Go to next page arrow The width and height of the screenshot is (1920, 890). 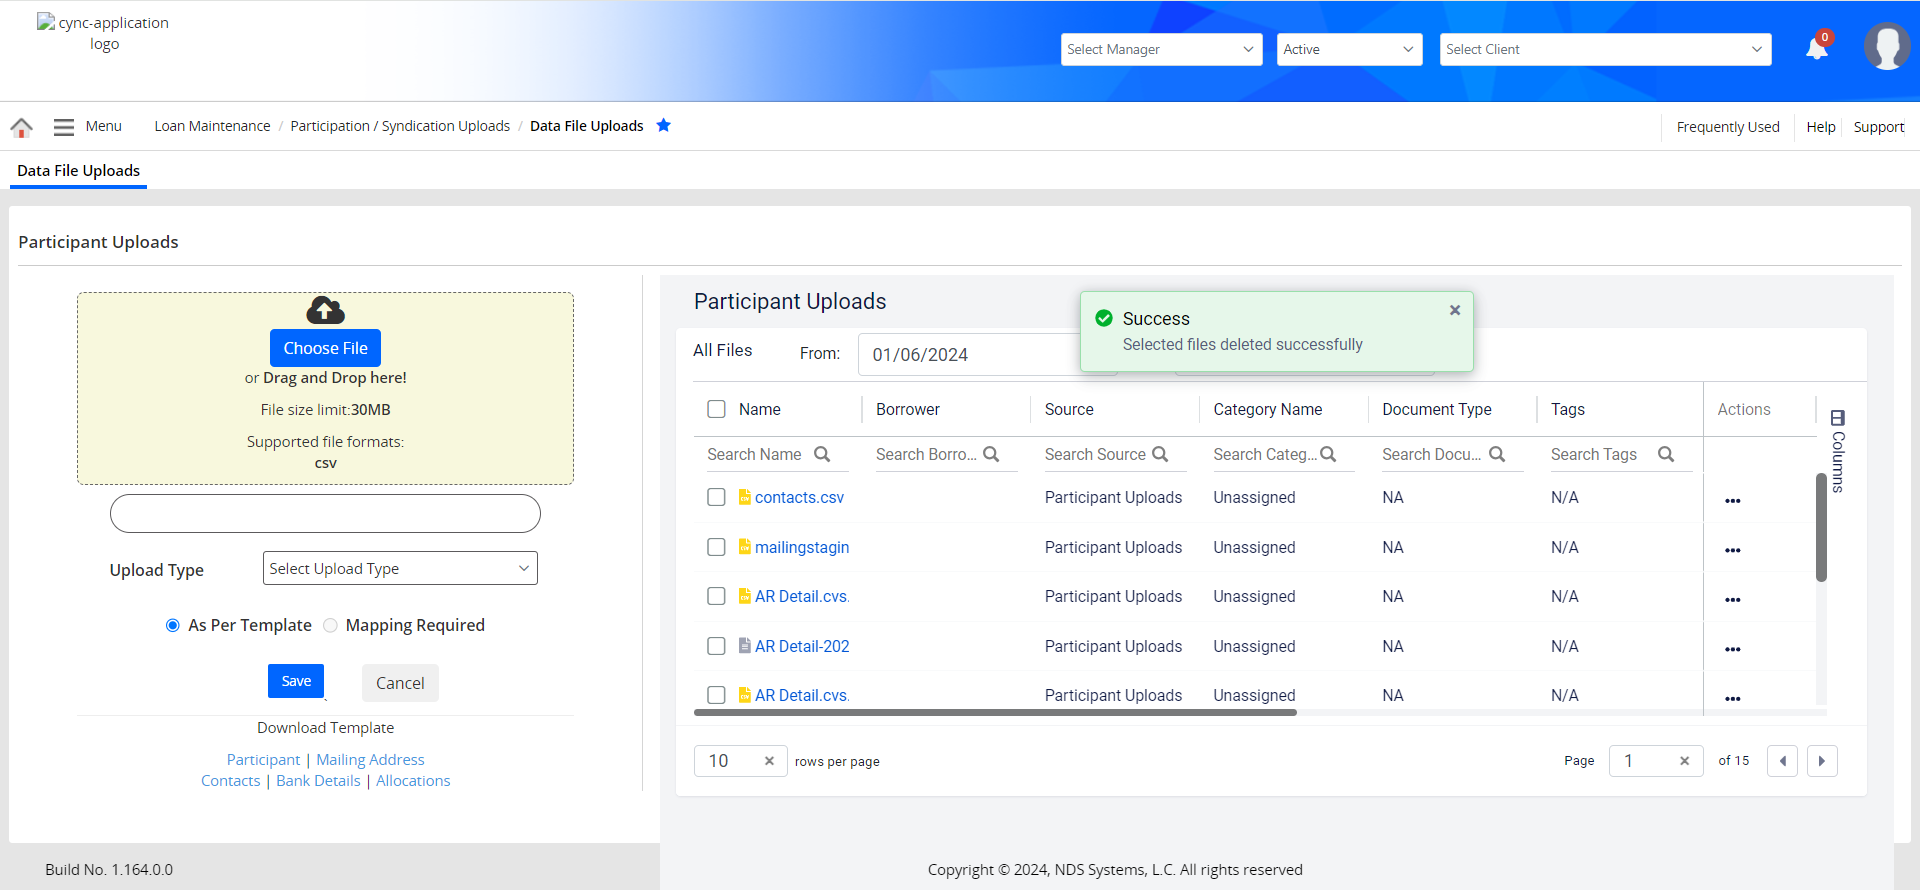[x=1821, y=761]
